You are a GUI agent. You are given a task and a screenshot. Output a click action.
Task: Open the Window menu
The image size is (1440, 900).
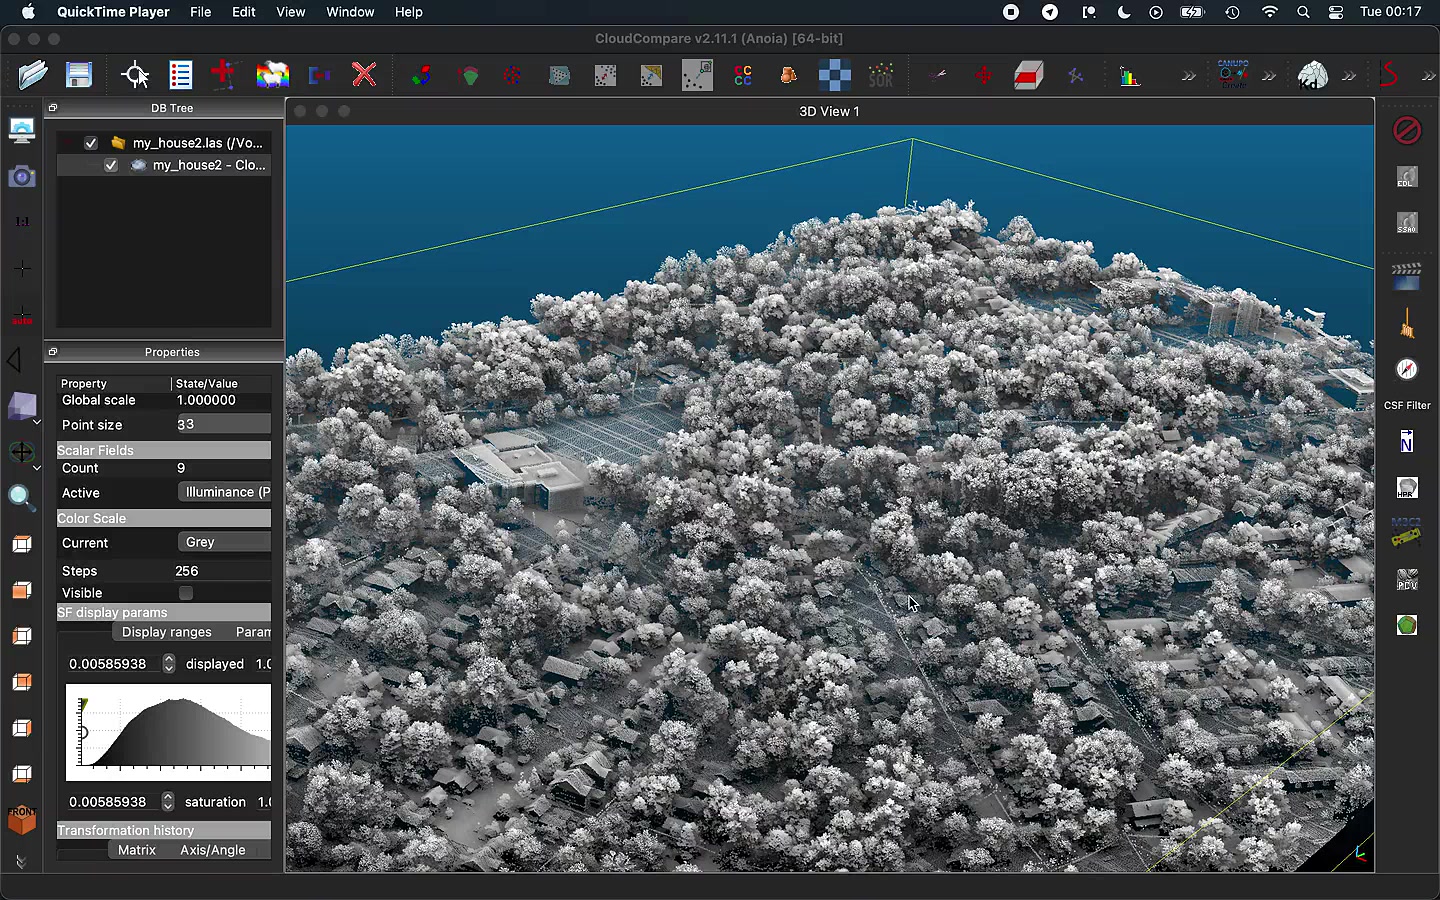[x=350, y=12]
